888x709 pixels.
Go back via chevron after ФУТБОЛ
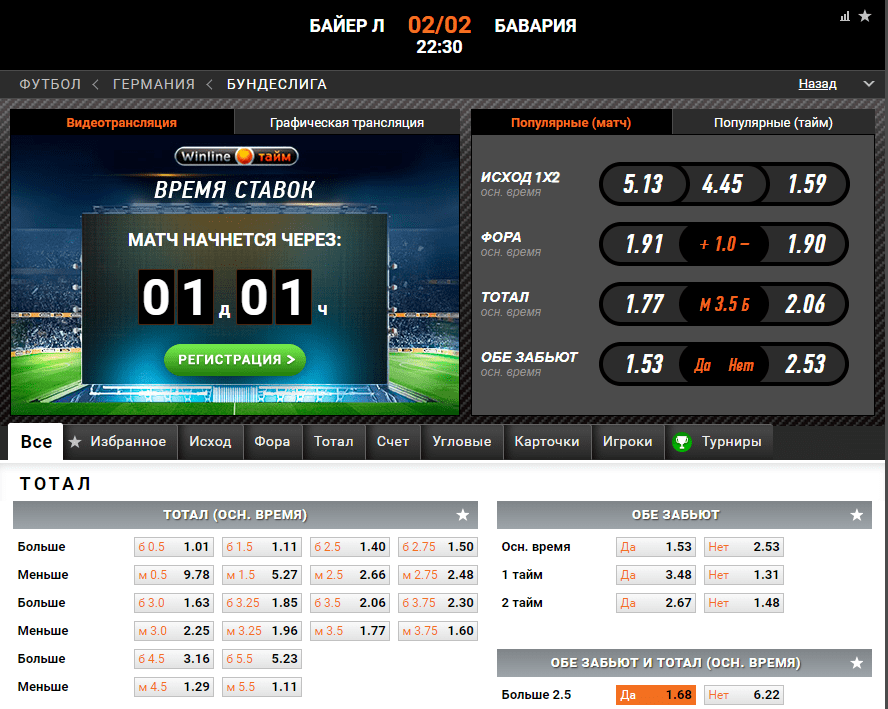click(95, 84)
